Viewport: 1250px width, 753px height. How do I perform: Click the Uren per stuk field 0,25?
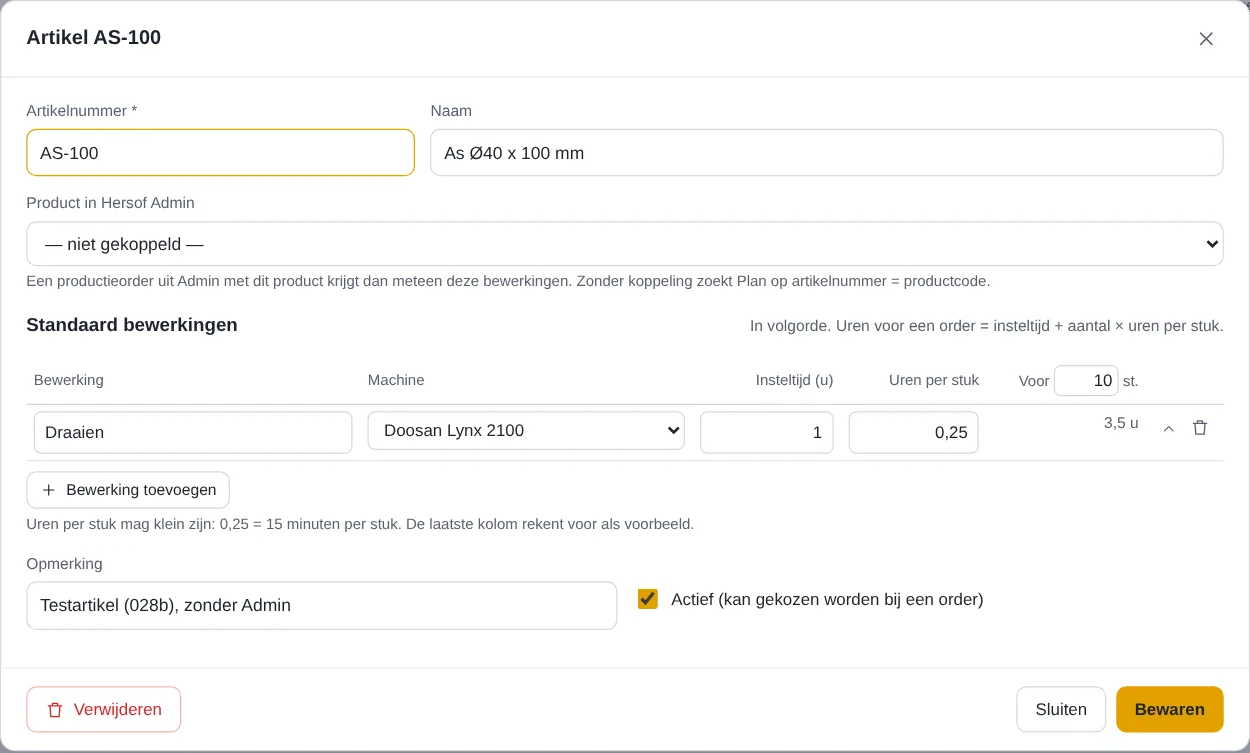914,433
